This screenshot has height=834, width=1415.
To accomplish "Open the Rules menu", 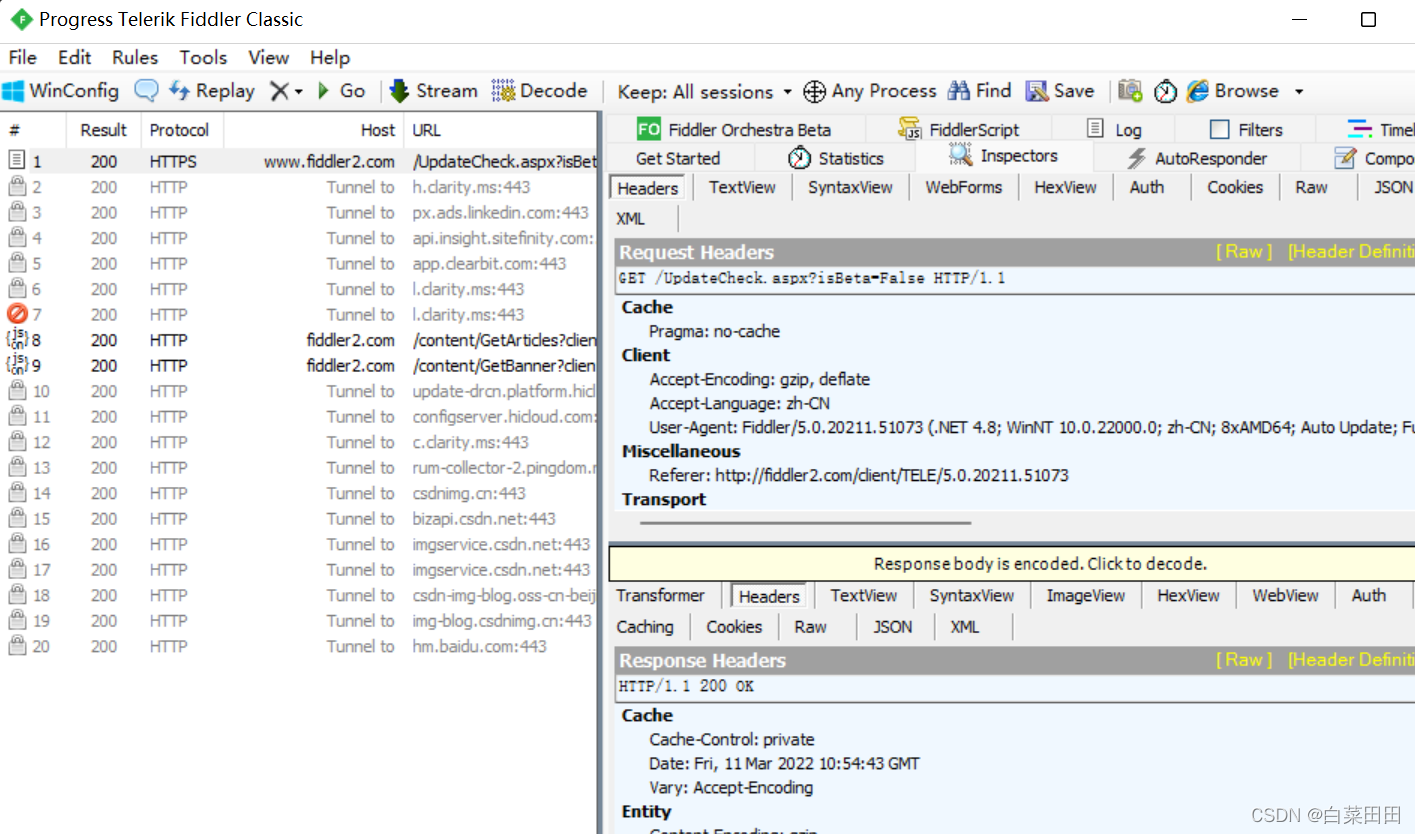I will coord(135,57).
